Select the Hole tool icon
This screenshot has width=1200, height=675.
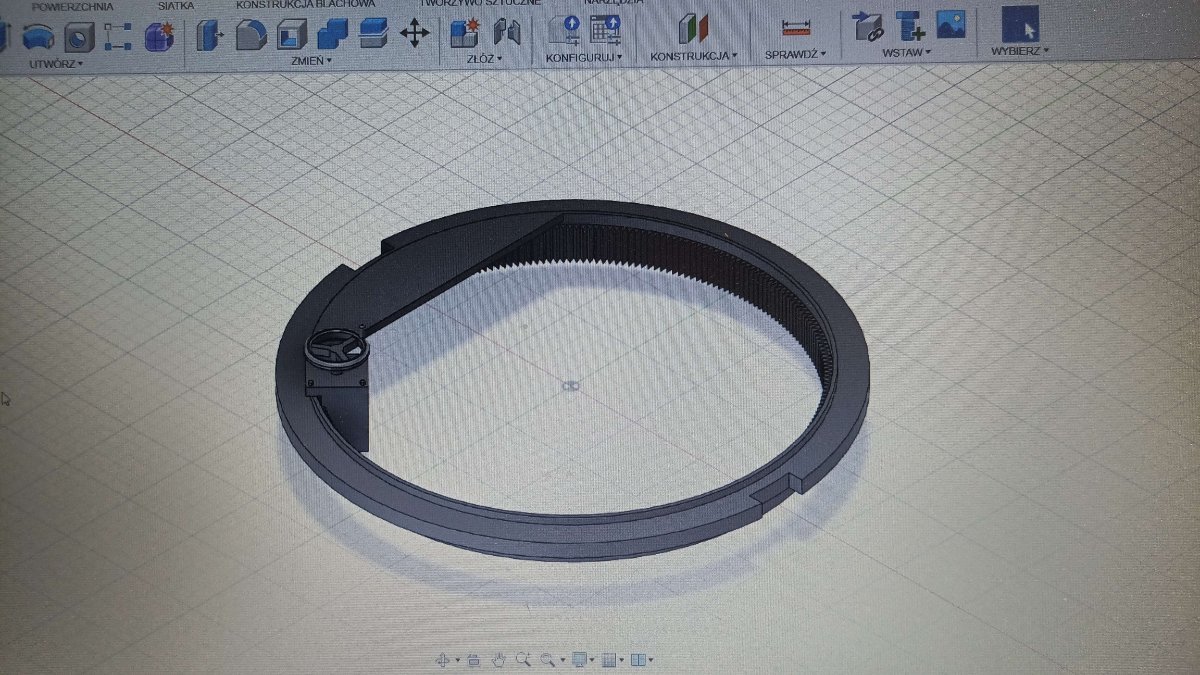tap(79, 37)
